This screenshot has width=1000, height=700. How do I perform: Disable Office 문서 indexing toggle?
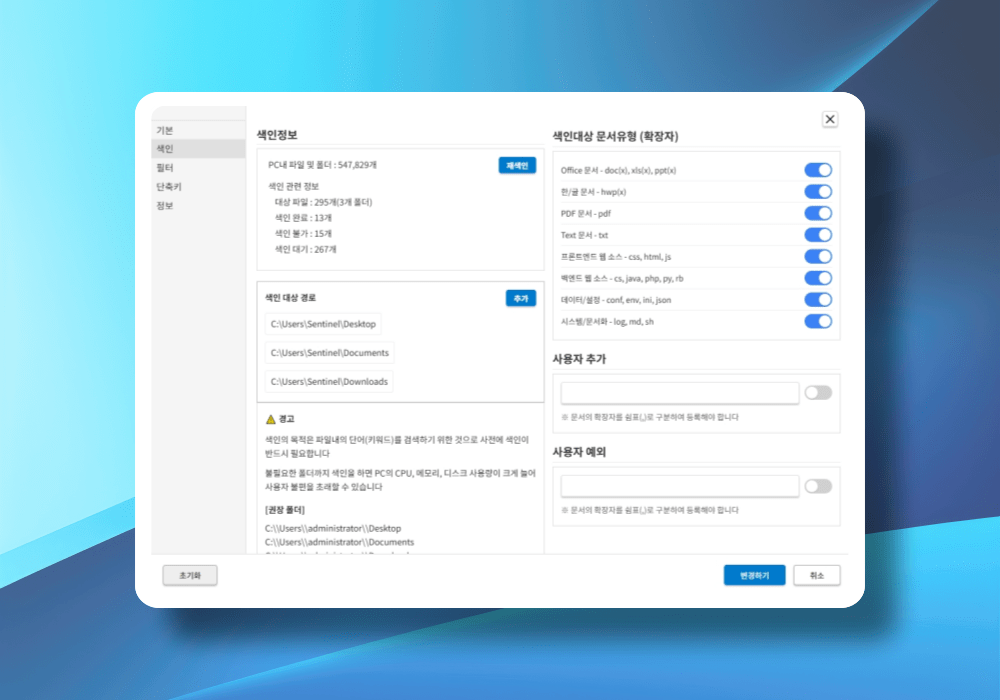(x=818, y=170)
